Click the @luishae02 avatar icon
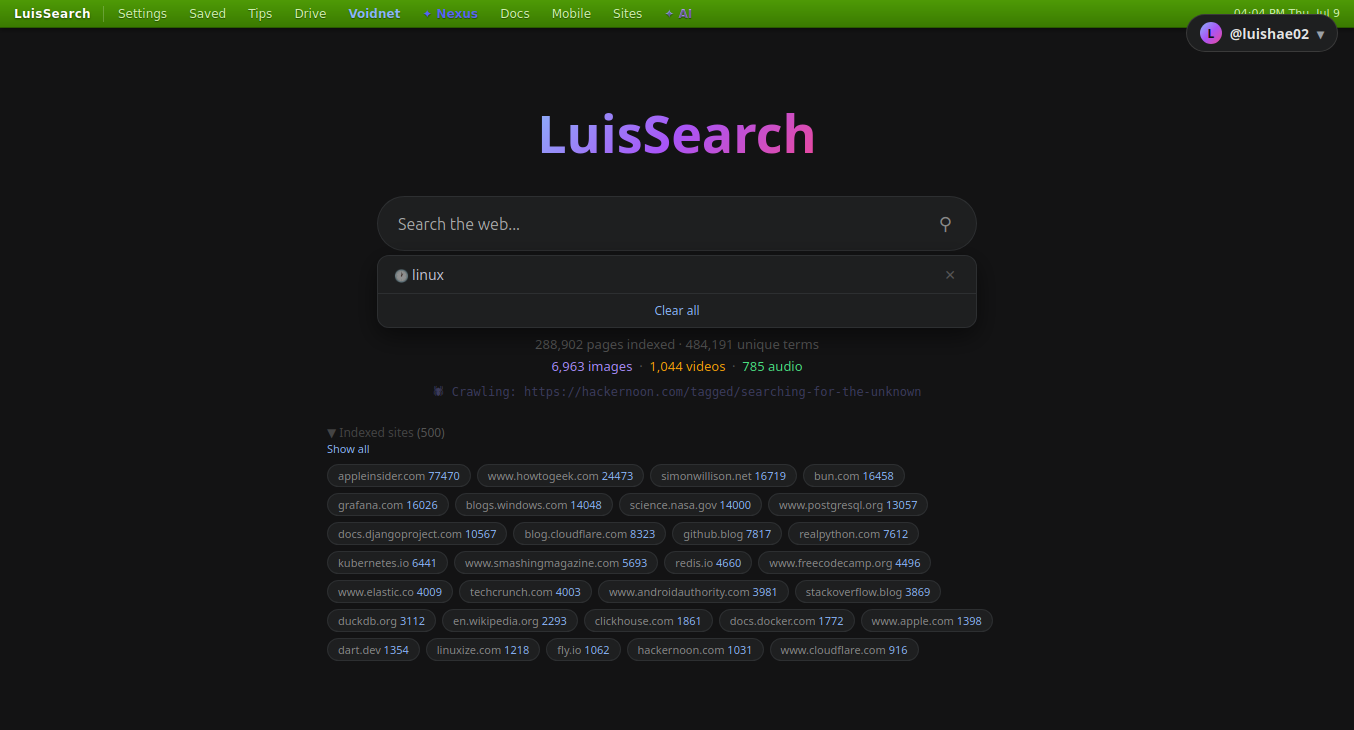The width and height of the screenshot is (1354, 730). pos(1211,33)
